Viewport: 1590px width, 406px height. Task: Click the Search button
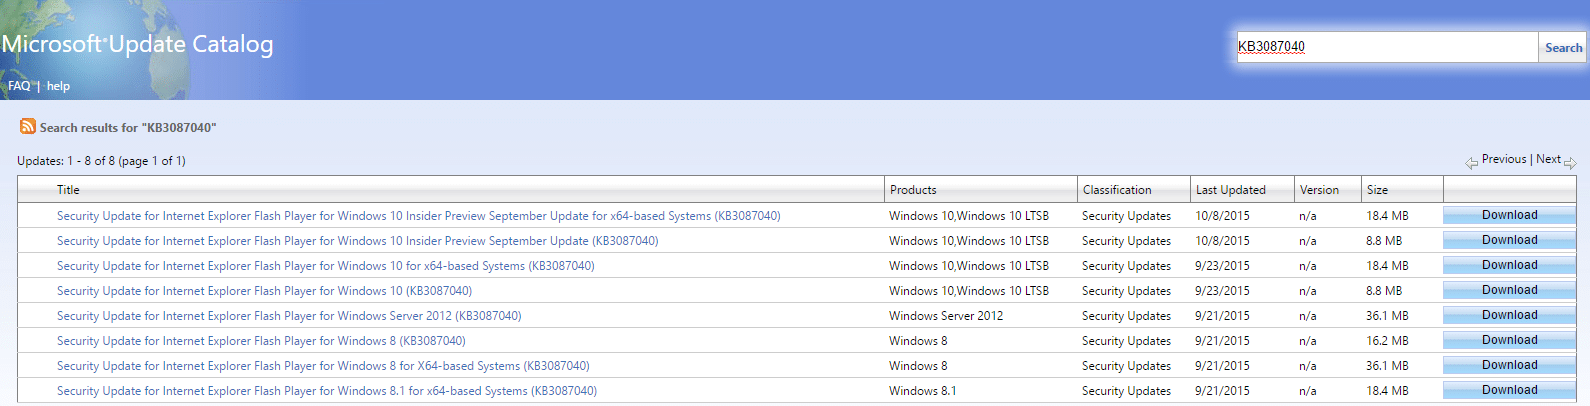click(x=1563, y=47)
